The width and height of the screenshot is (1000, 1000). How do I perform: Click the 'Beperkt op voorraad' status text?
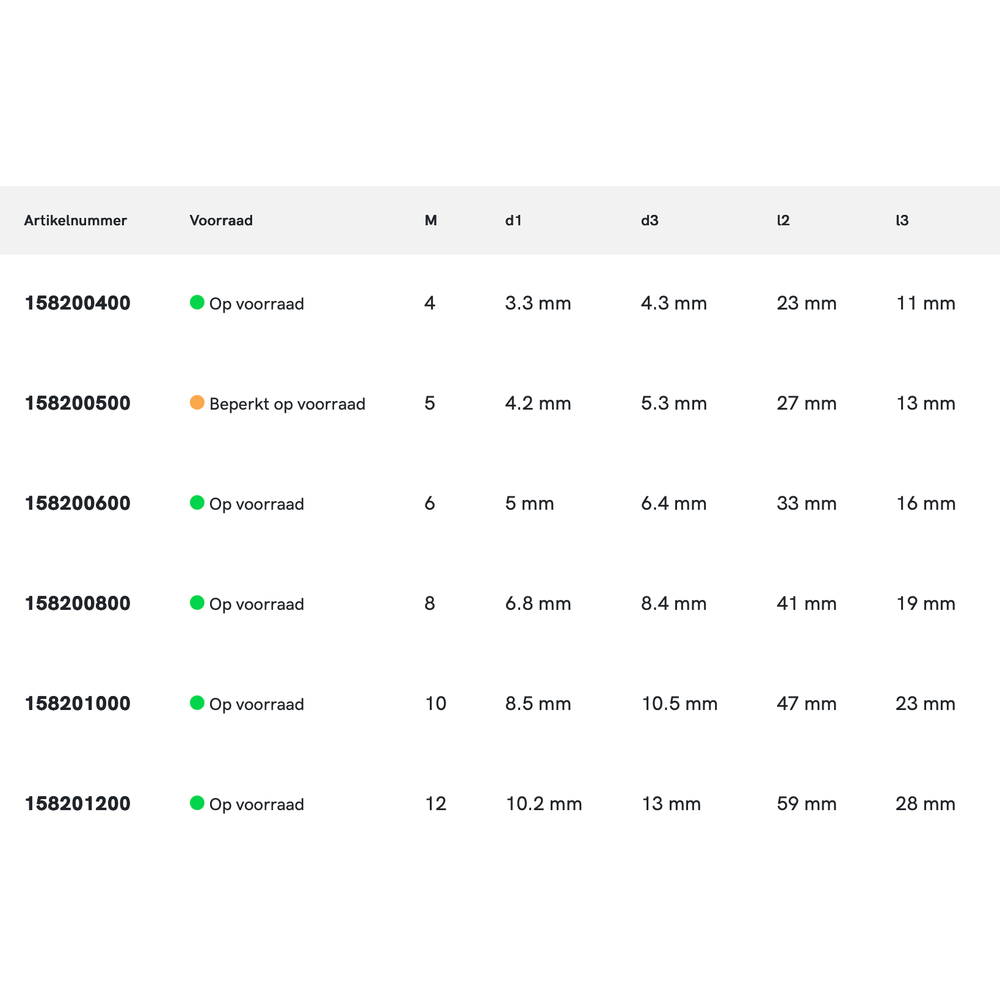pyautogui.click(x=287, y=404)
